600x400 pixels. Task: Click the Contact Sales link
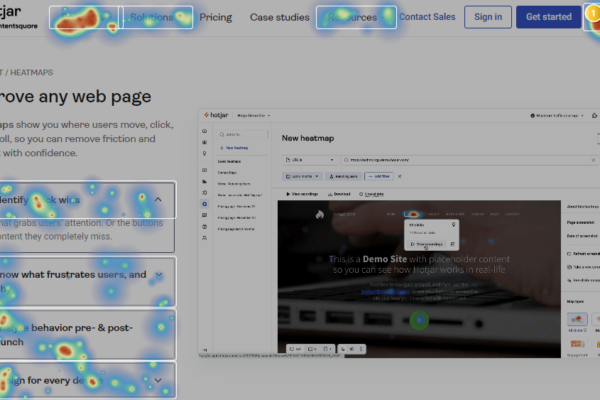click(x=427, y=17)
